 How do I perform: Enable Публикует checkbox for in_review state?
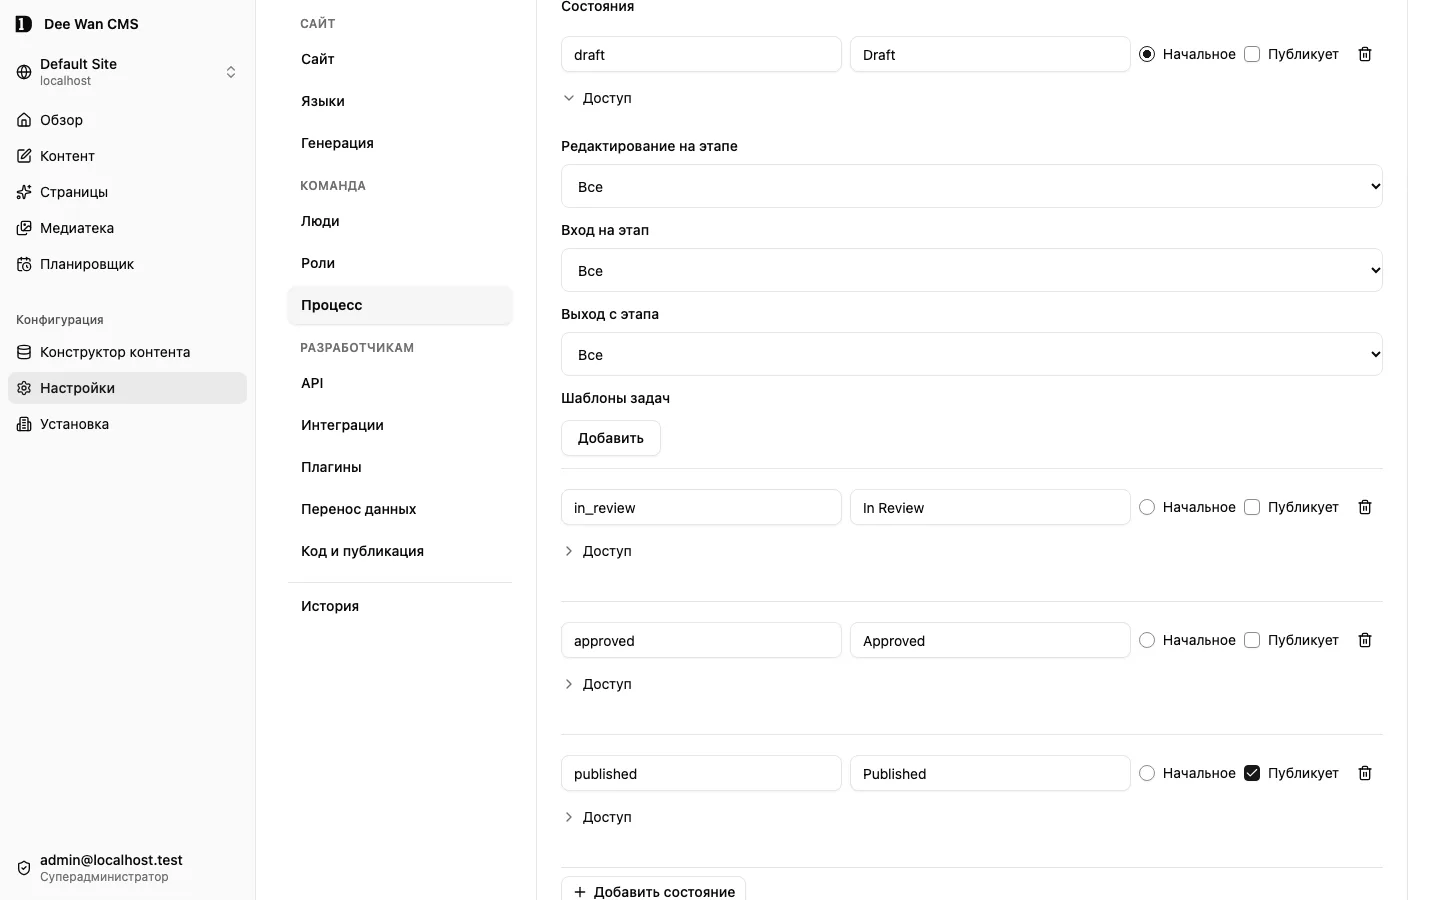tap(1252, 507)
